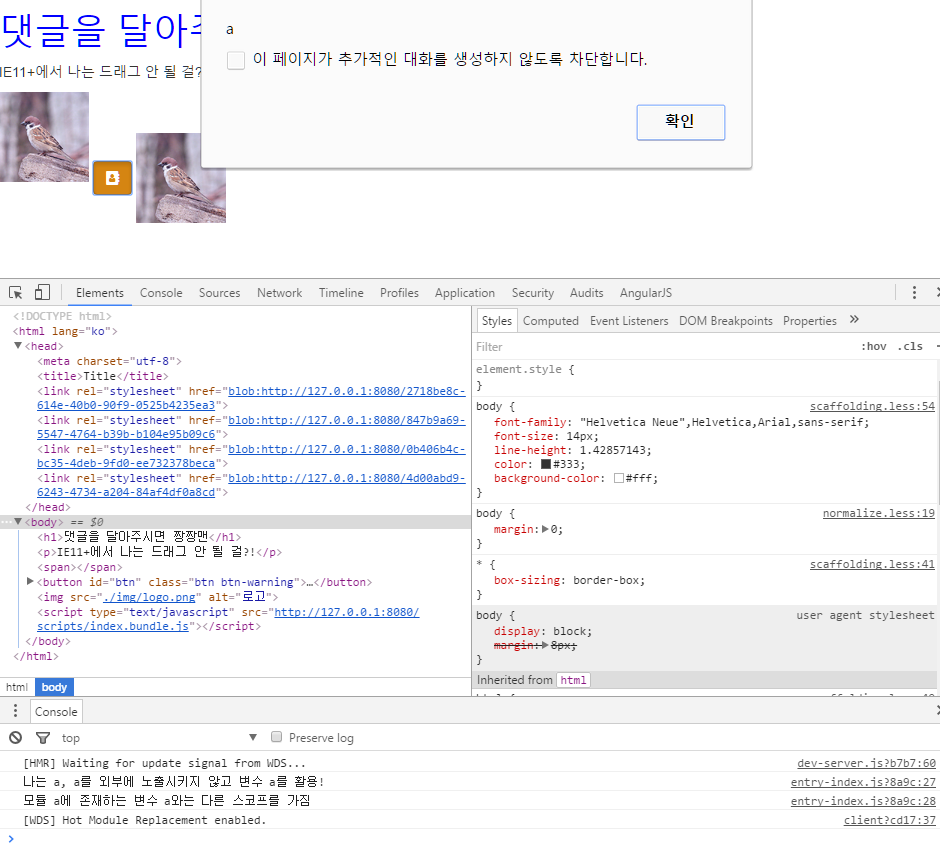Confirm the alert with the 확인 button

(680, 122)
